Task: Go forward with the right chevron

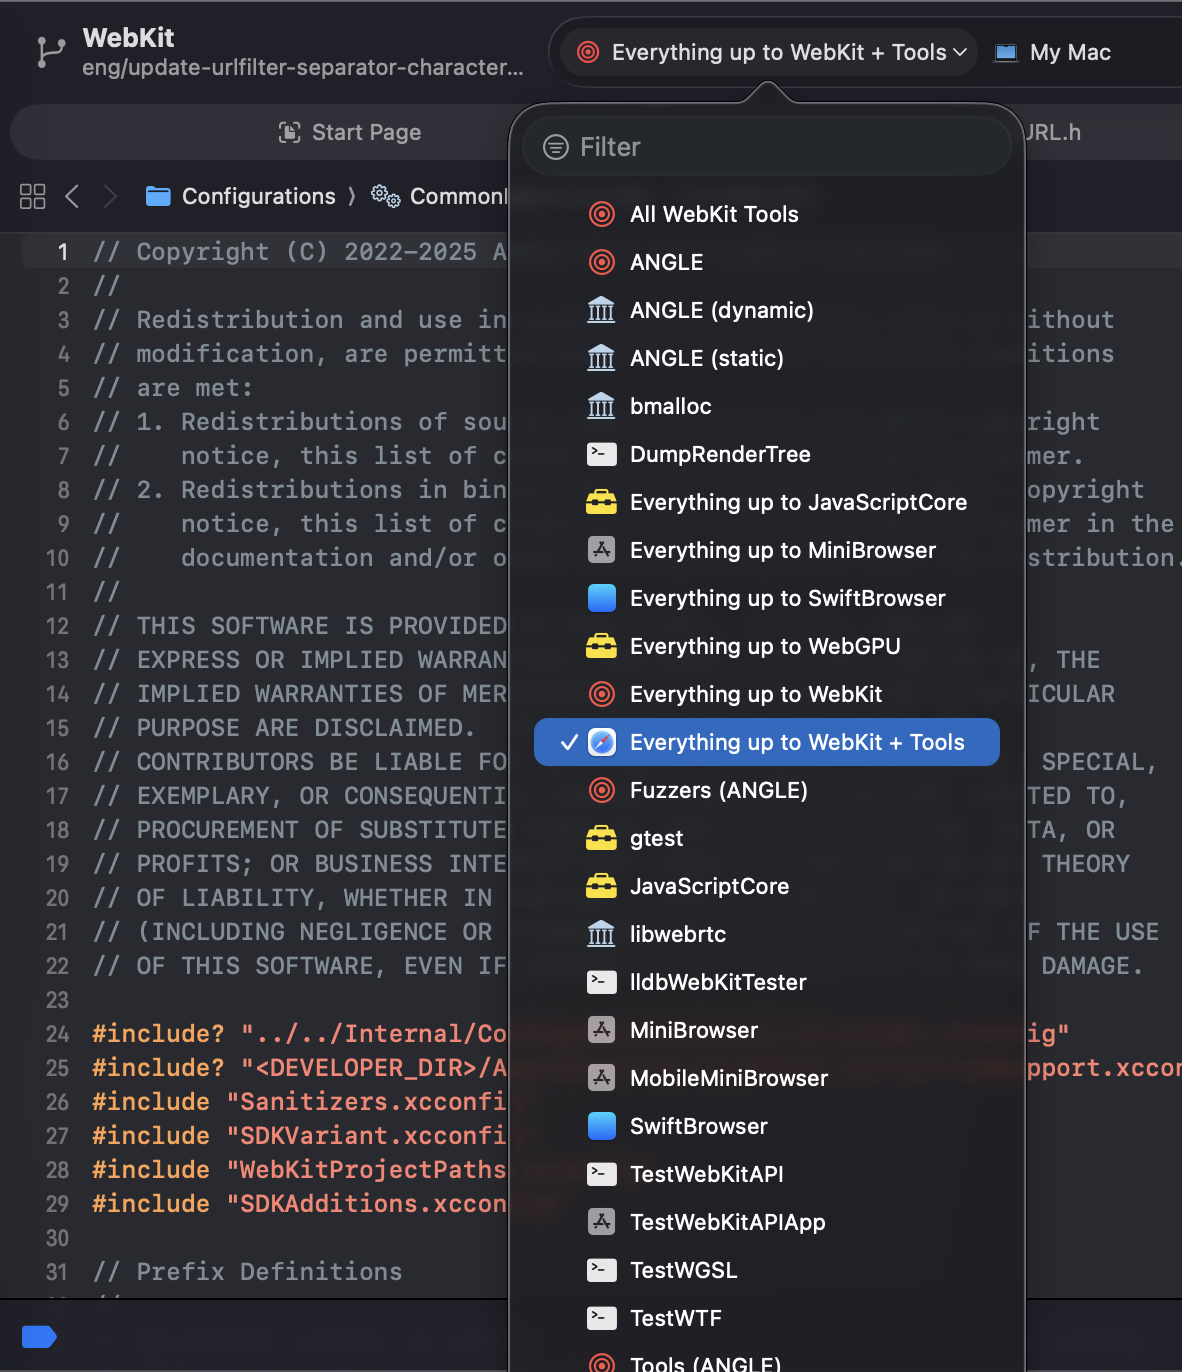Action: pyautogui.click(x=110, y=196)
